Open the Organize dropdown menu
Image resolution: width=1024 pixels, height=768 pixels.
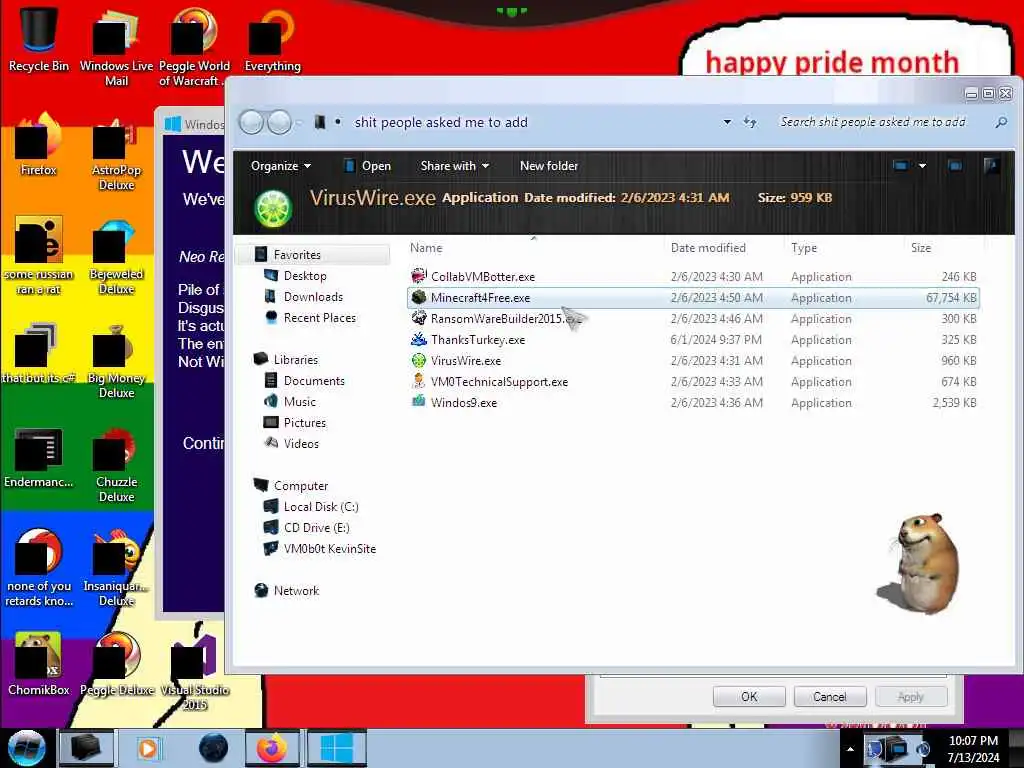click(281, 166)
